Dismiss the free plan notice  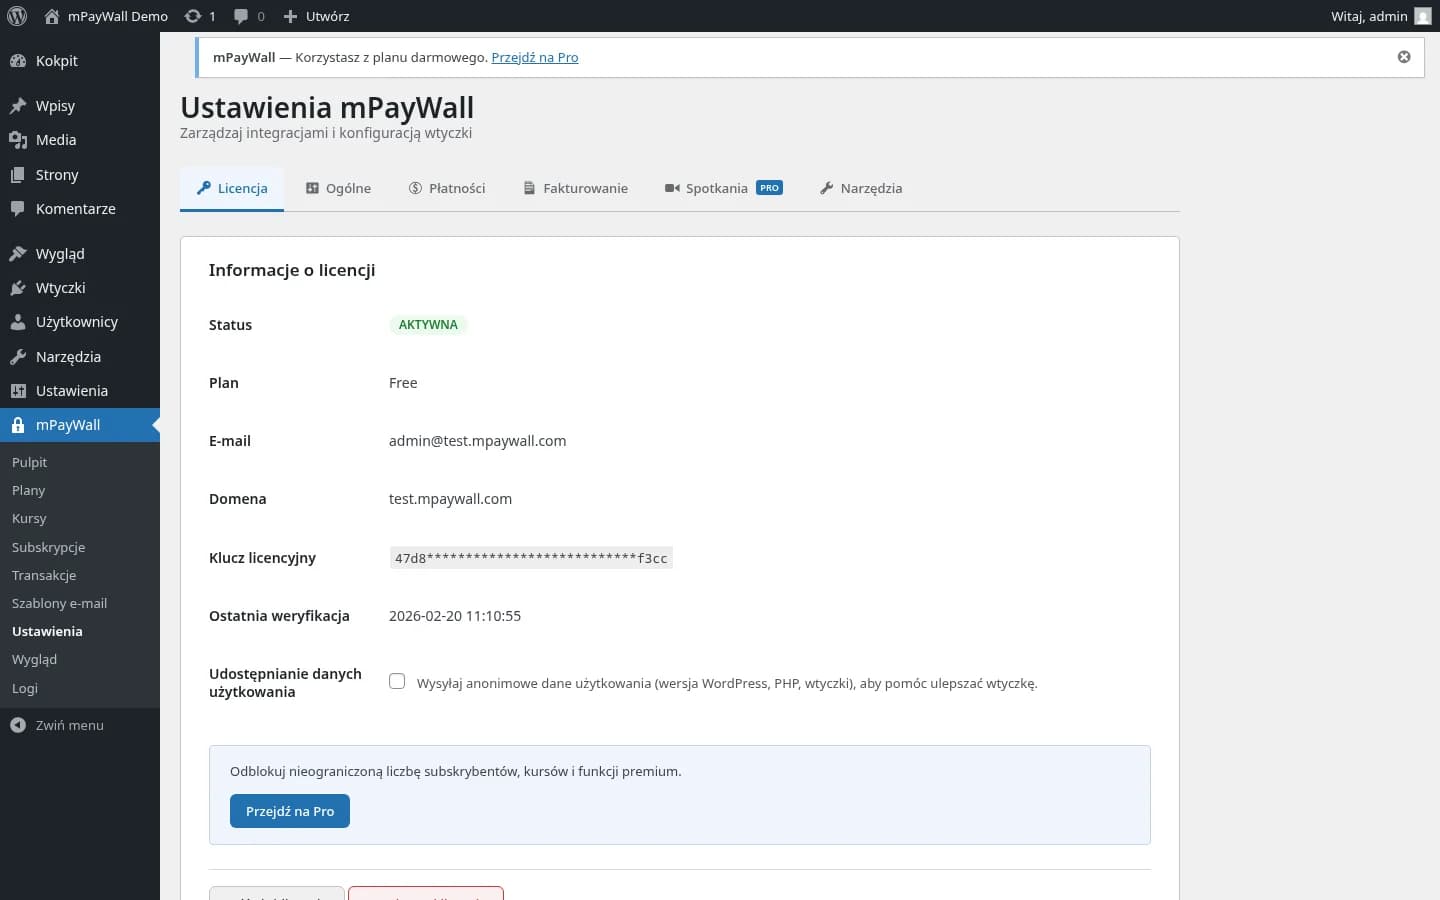1404,57
